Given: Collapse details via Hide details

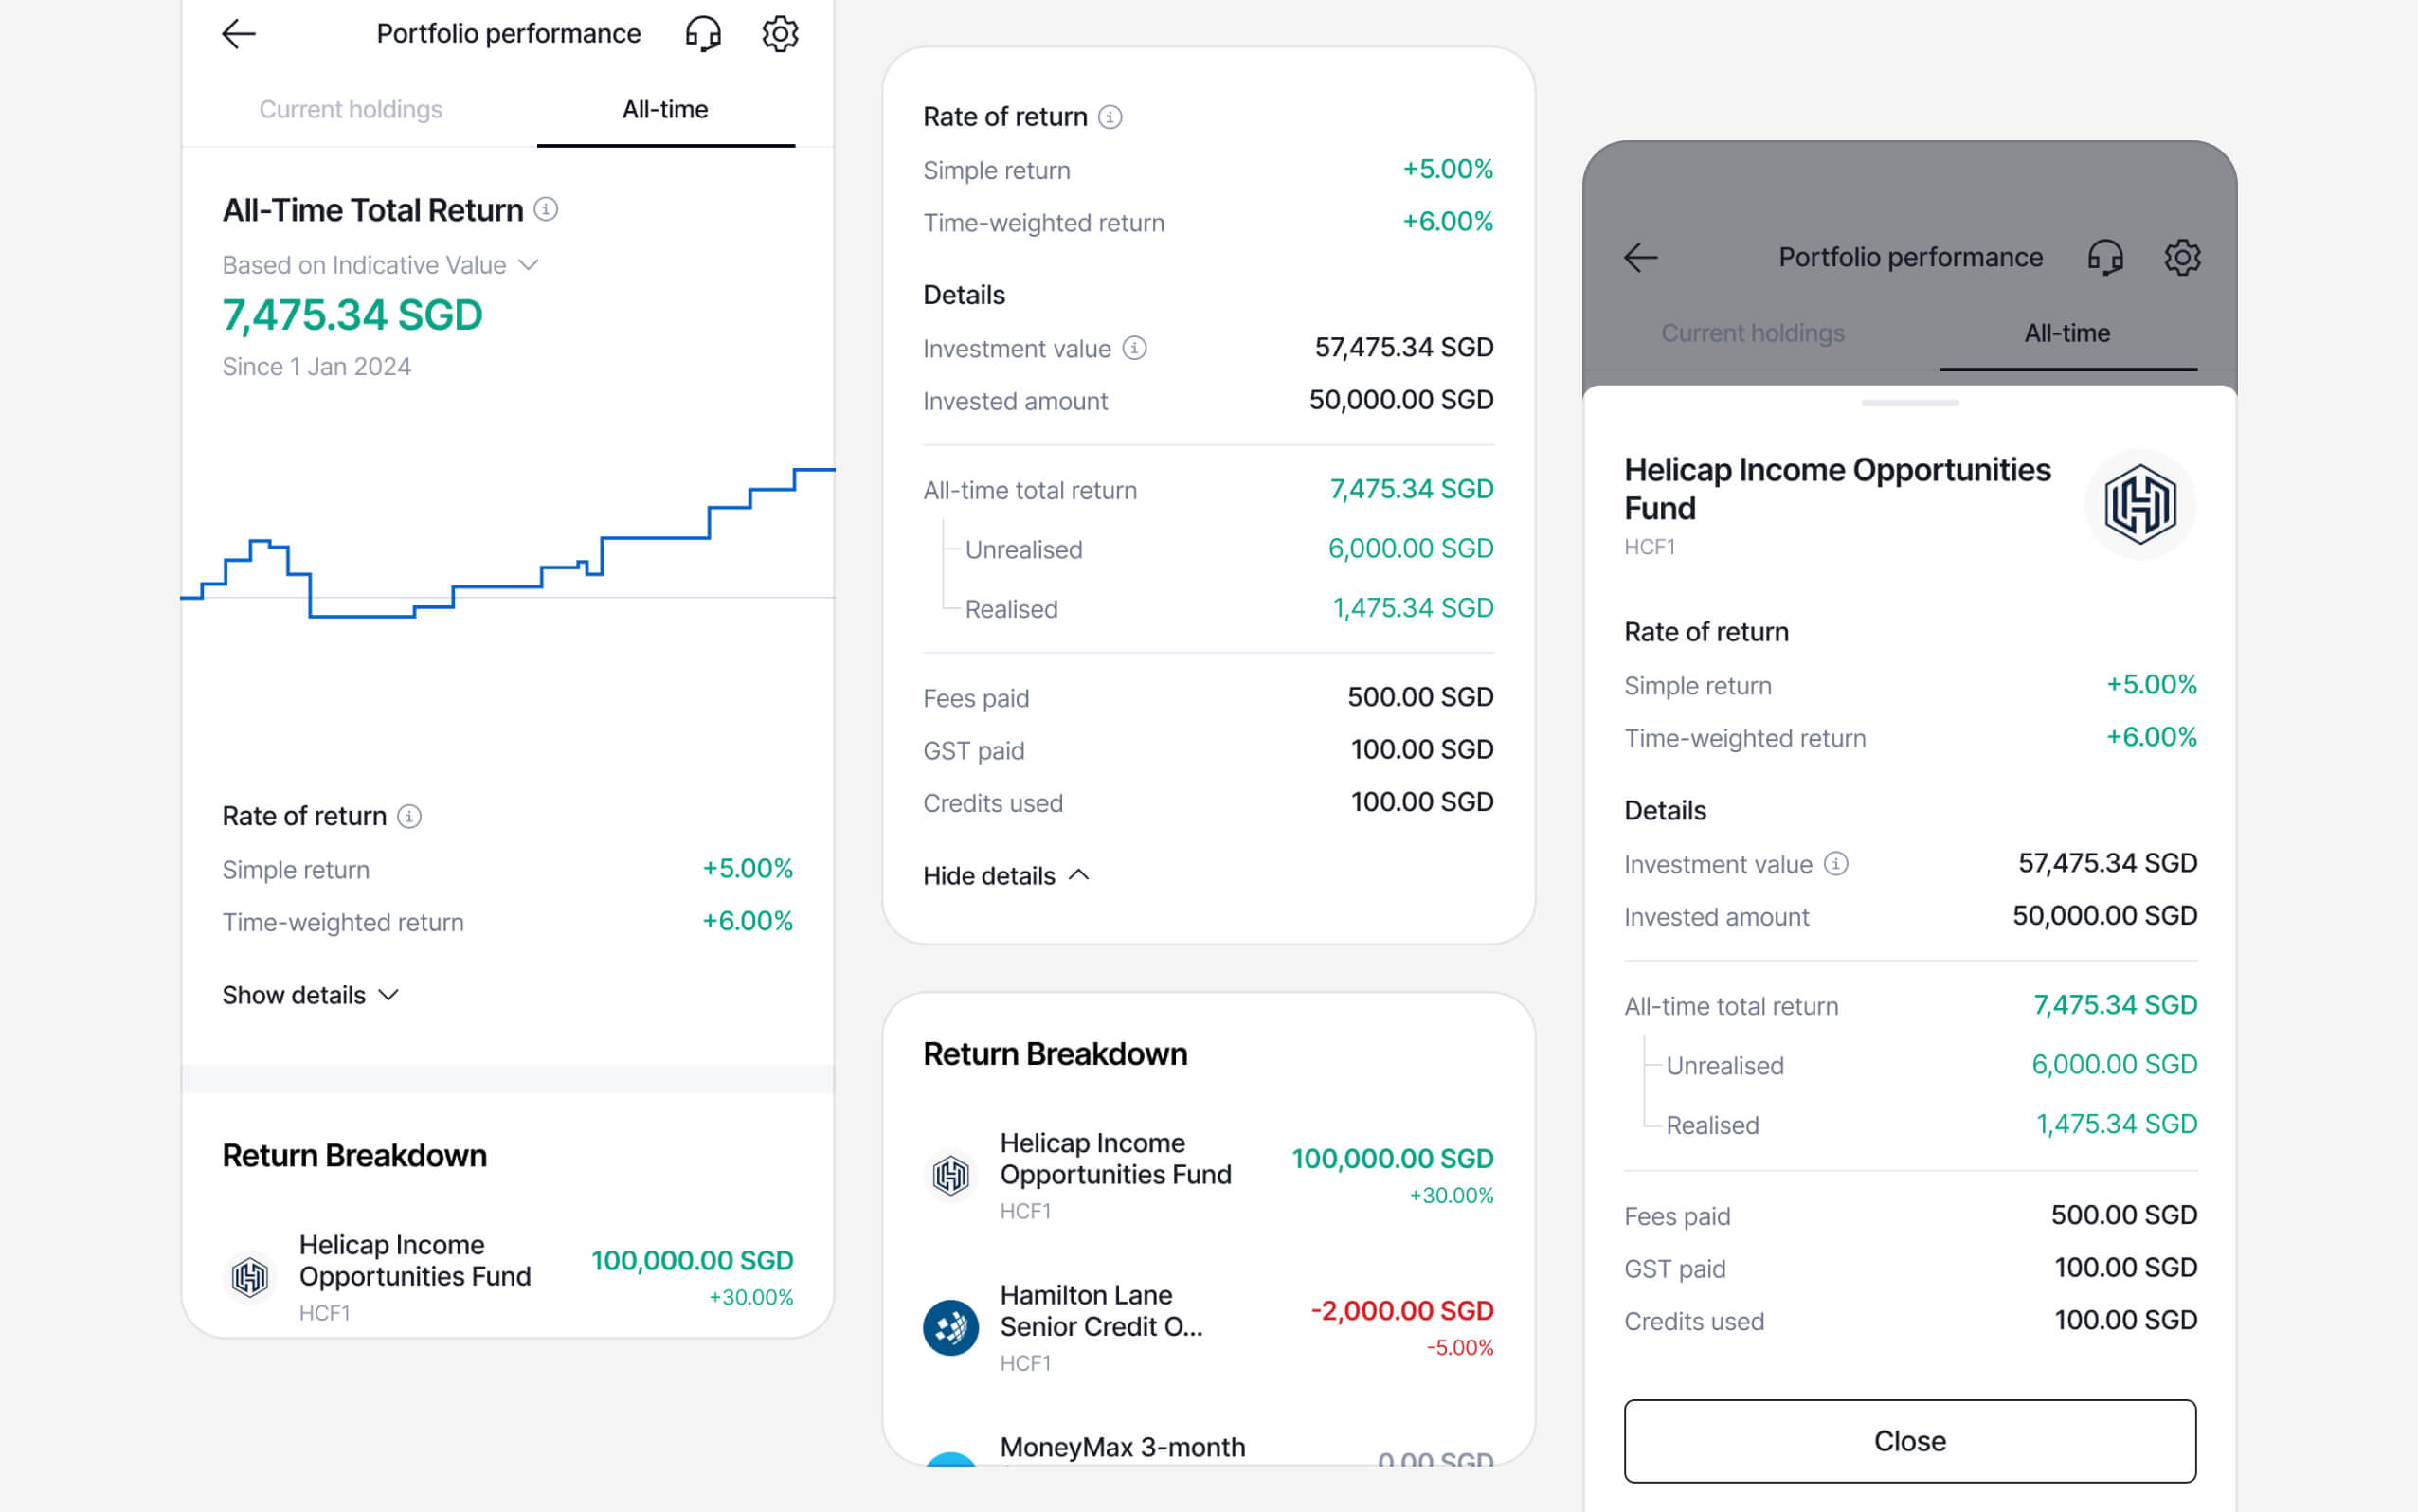Looking at the screenshot, I should 1004,875.
